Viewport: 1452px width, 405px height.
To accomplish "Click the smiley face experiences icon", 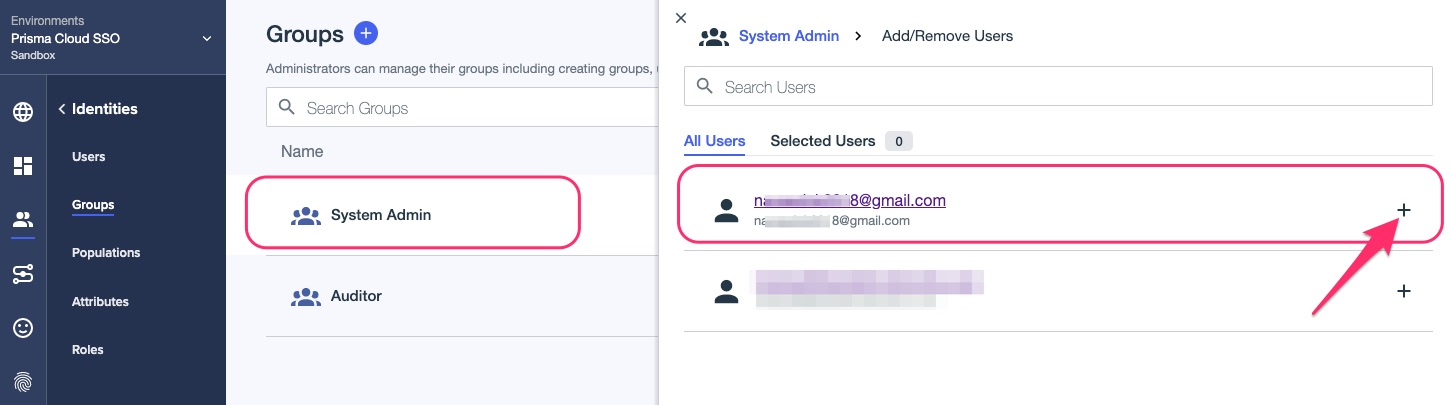I will coord(22,328).
